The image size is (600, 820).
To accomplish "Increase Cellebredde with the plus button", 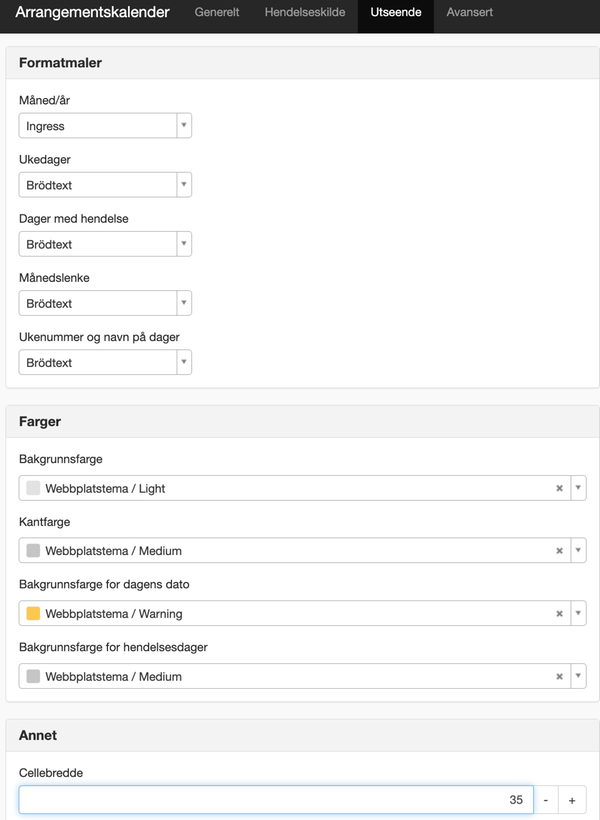I will coord(572,800).
